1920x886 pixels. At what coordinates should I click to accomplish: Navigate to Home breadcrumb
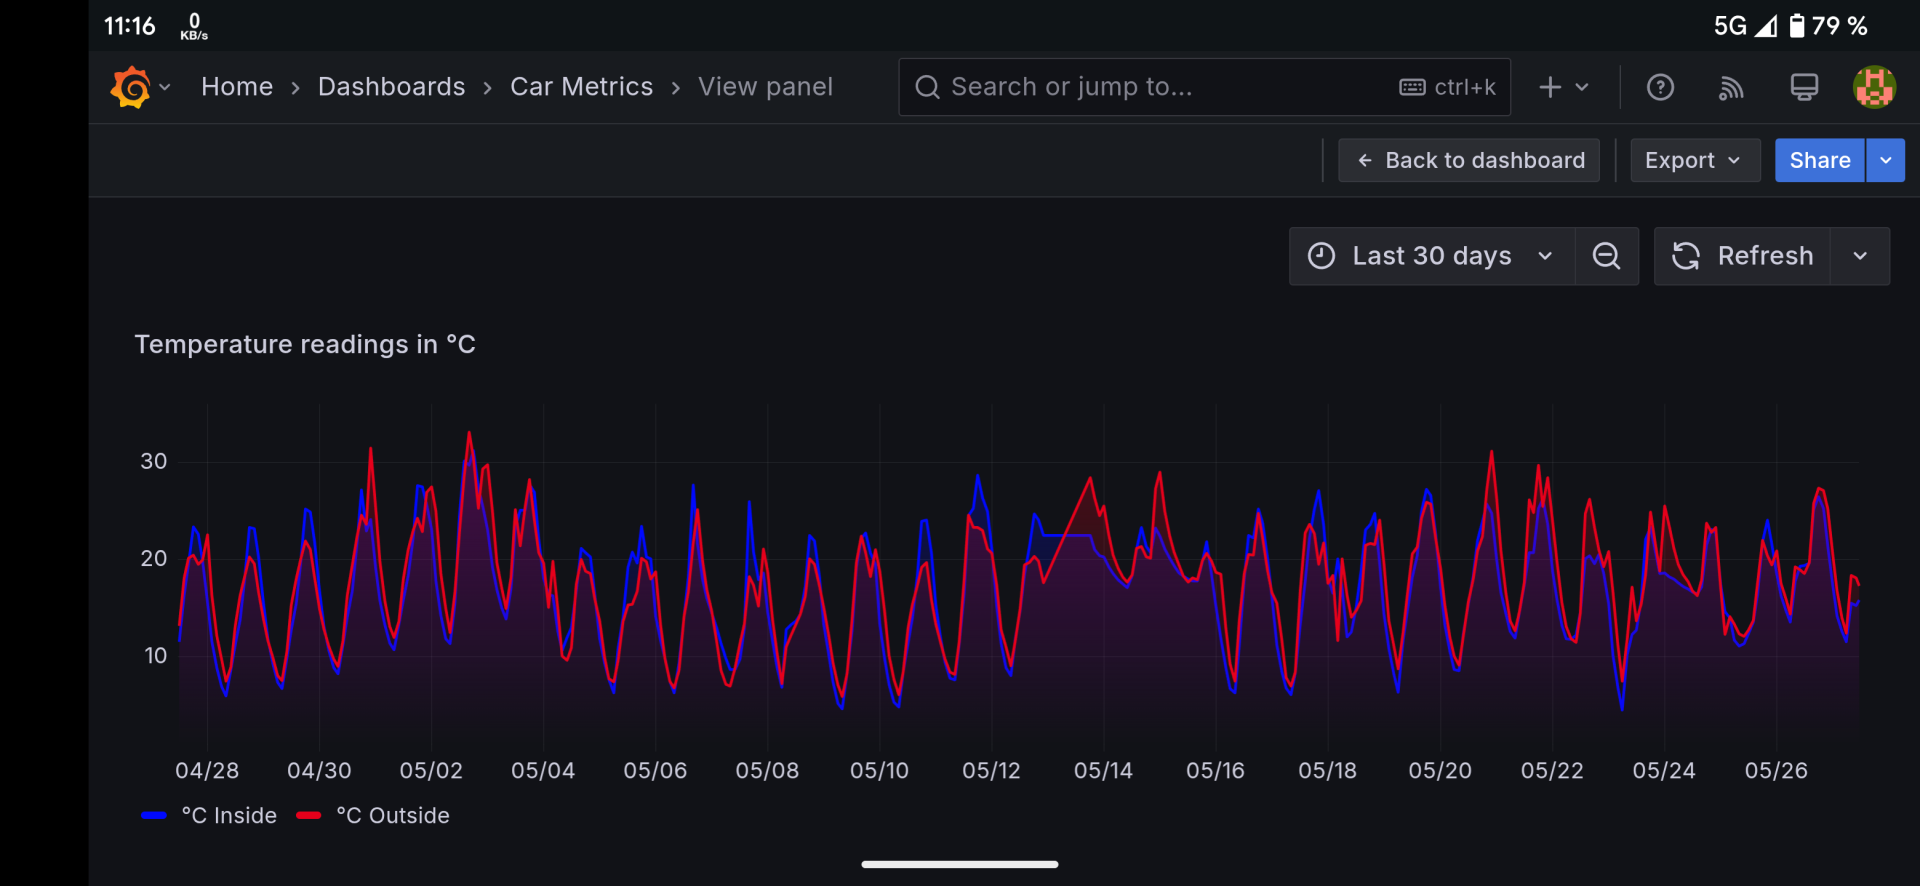pyautogui.click(x=237, y=87)
